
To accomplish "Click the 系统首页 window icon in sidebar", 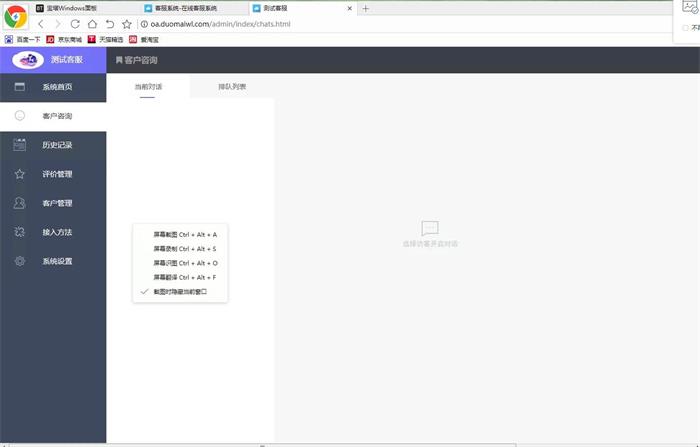I will [20, 87].
